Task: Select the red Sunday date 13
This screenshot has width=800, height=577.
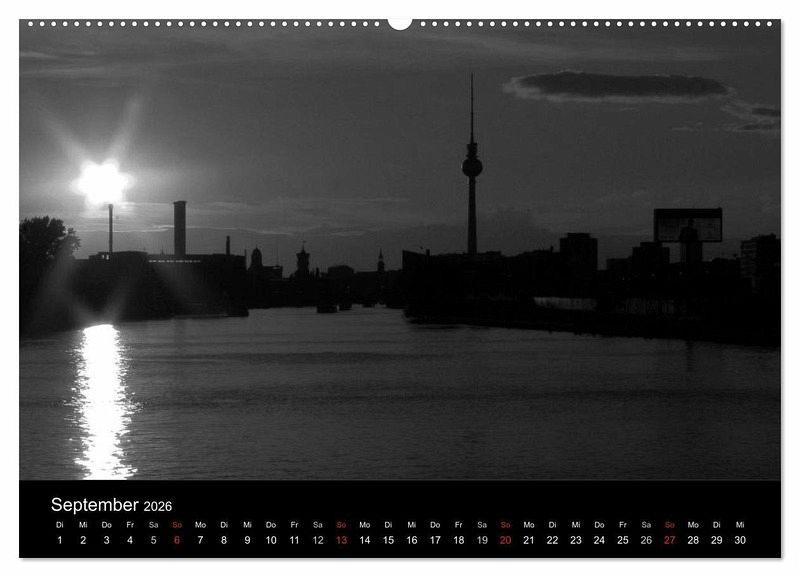Action: pyautogui.click(x=341, y=540)
